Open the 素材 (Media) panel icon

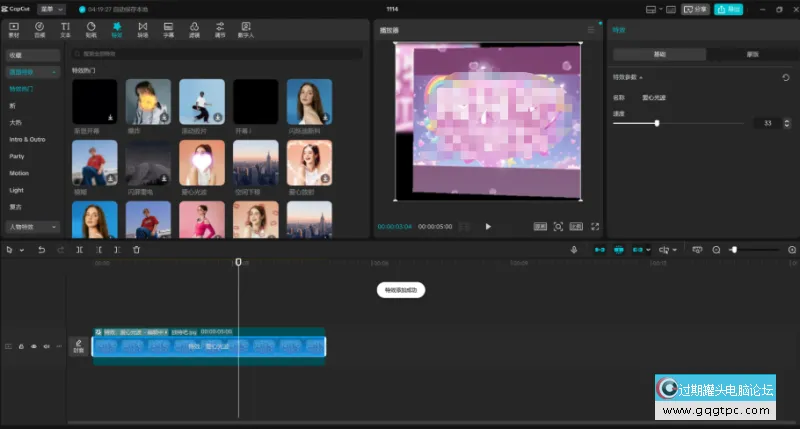[14, 28]
